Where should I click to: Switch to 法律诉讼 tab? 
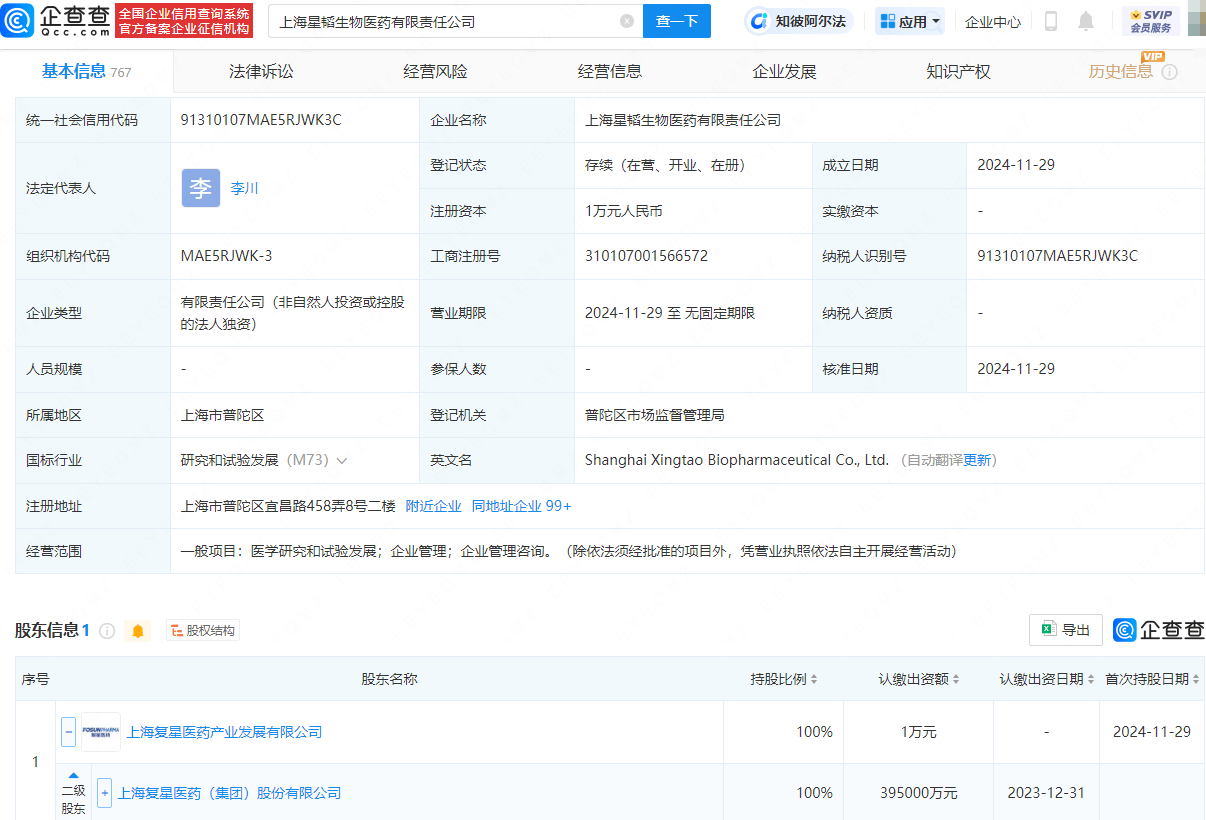click(x=261, y=72)
